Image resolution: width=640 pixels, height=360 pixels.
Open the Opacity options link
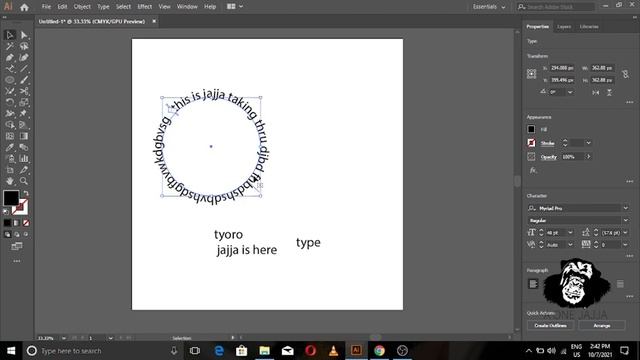pos(549,157)
